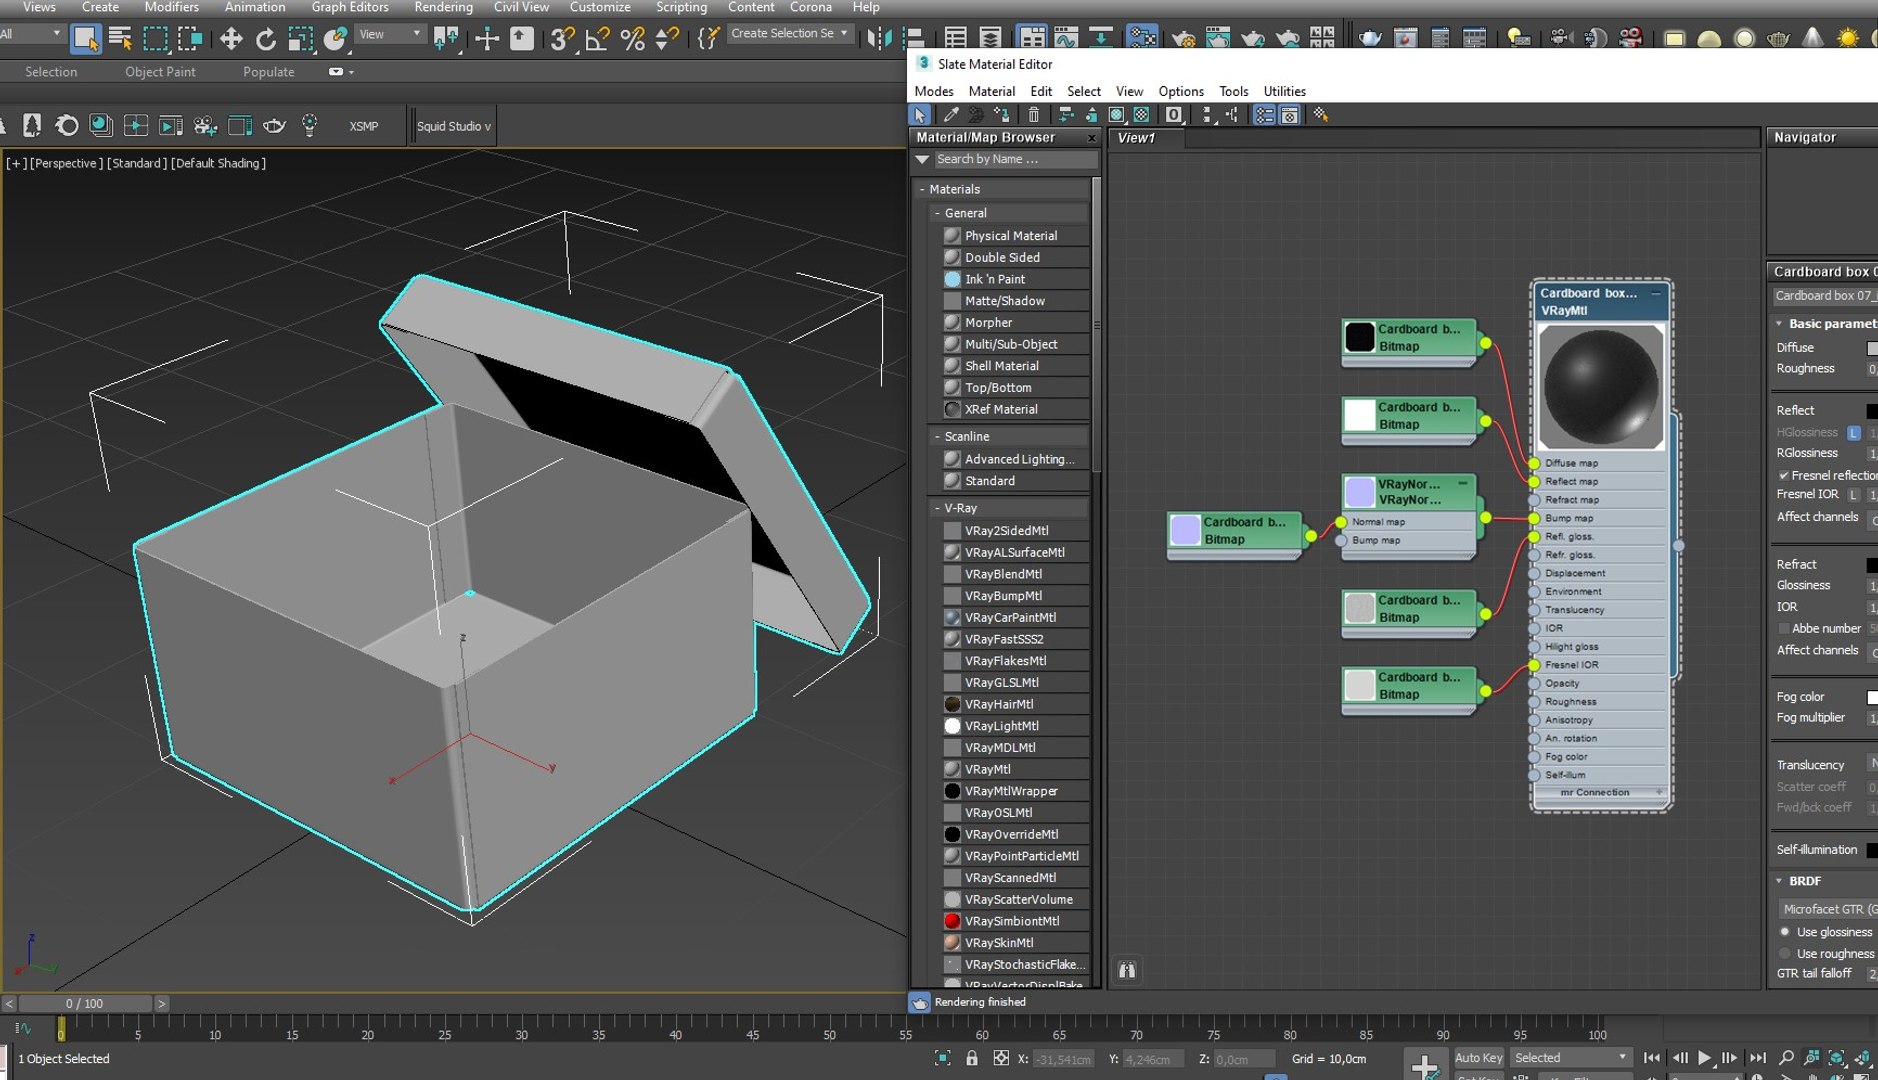Click the Play Animation button

(1705, 1058)
